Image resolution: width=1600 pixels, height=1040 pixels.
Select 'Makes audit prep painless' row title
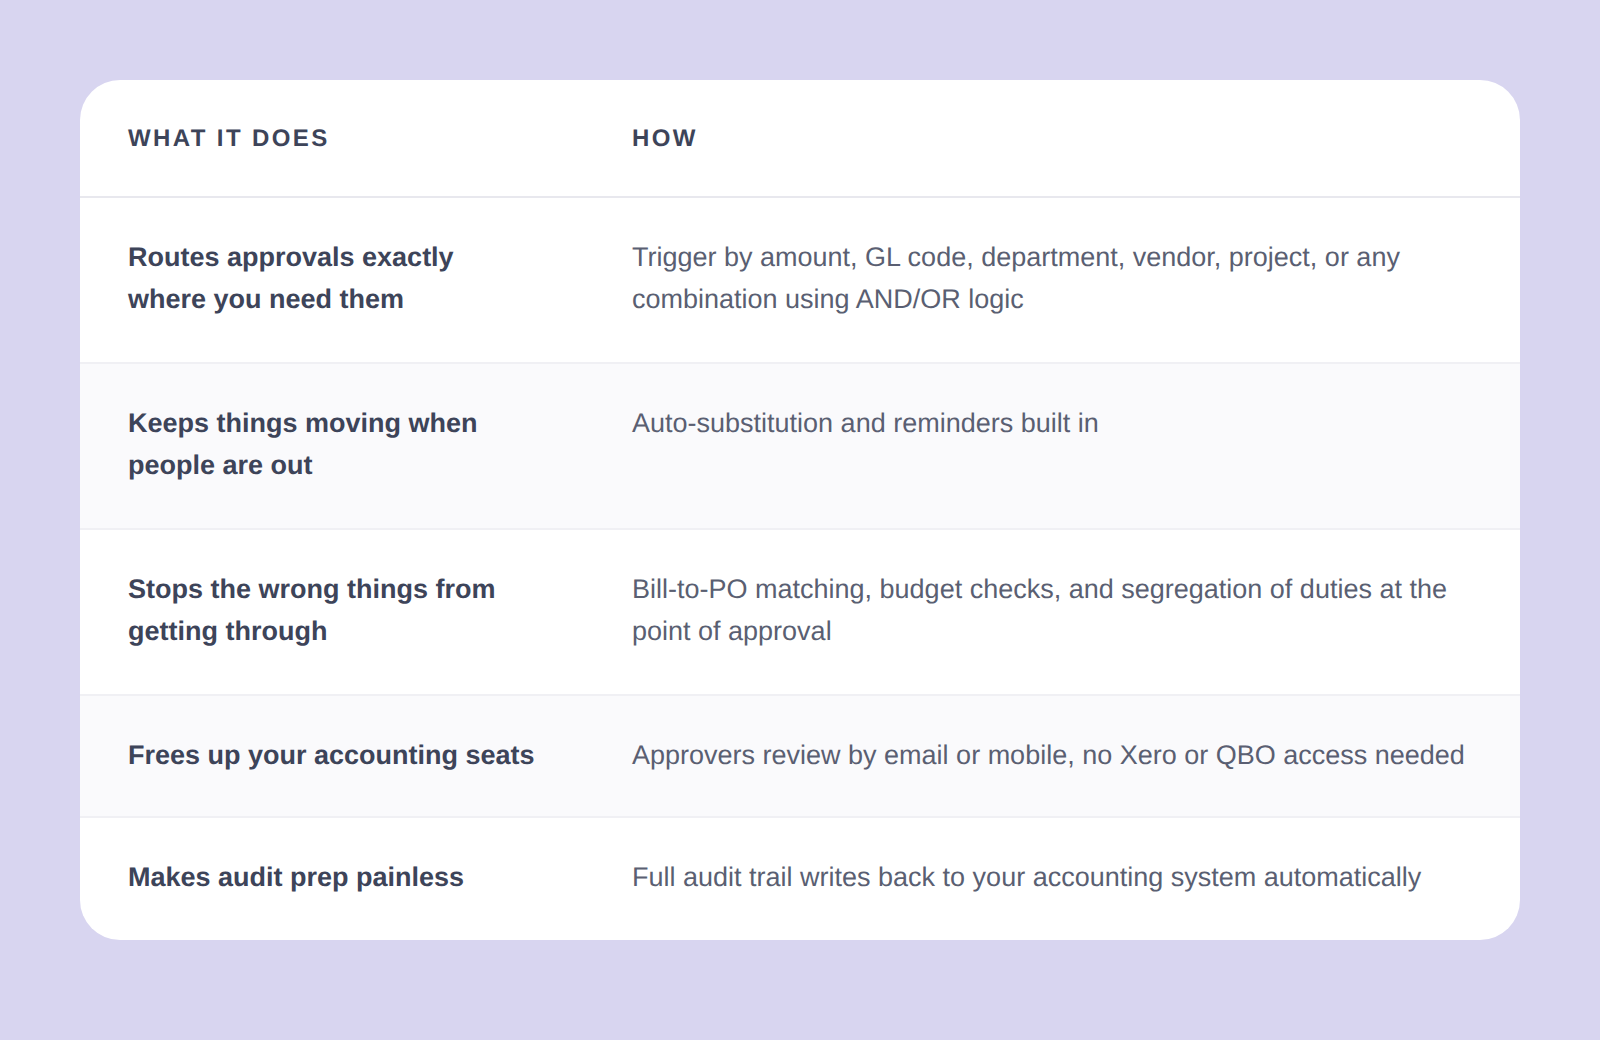[296, 877]
